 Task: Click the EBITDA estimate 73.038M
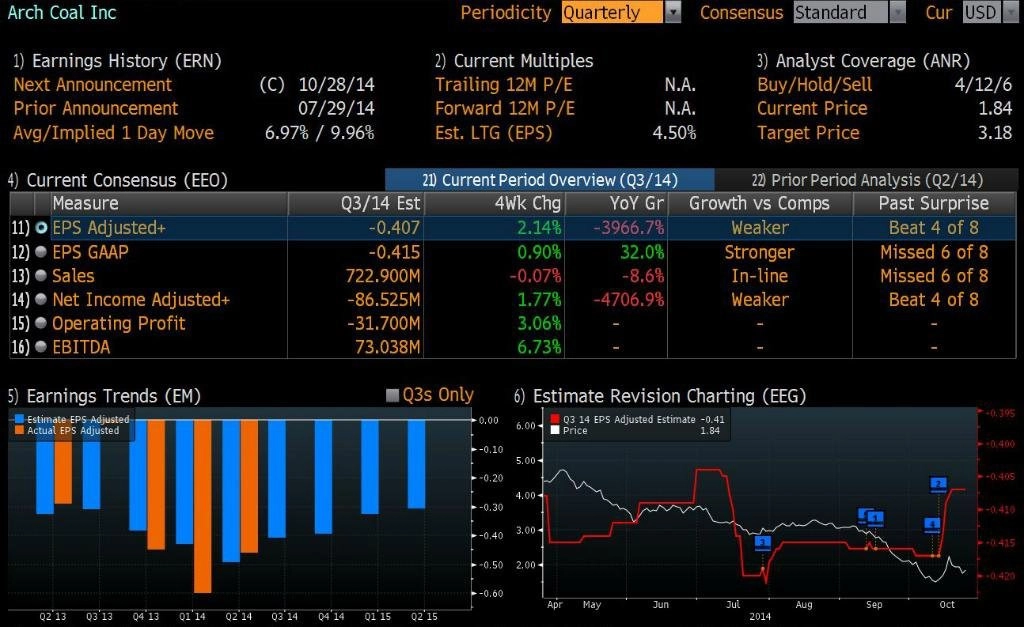(387, 347)
